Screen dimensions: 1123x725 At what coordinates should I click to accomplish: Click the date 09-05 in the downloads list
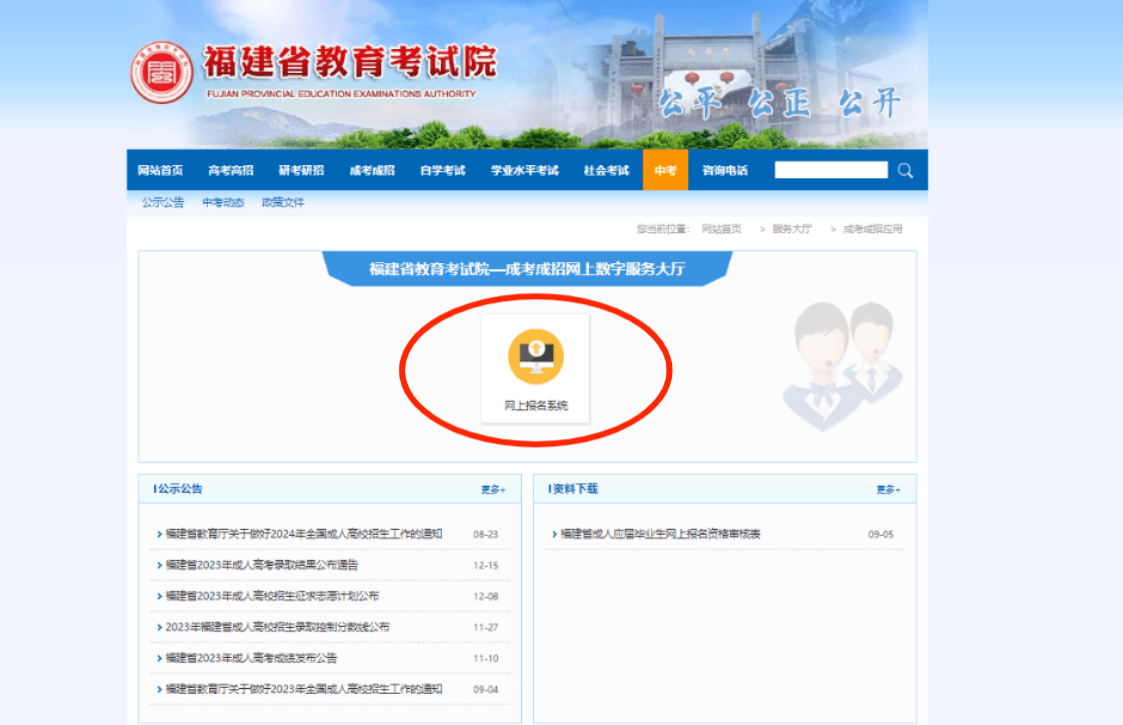point(881,534)
